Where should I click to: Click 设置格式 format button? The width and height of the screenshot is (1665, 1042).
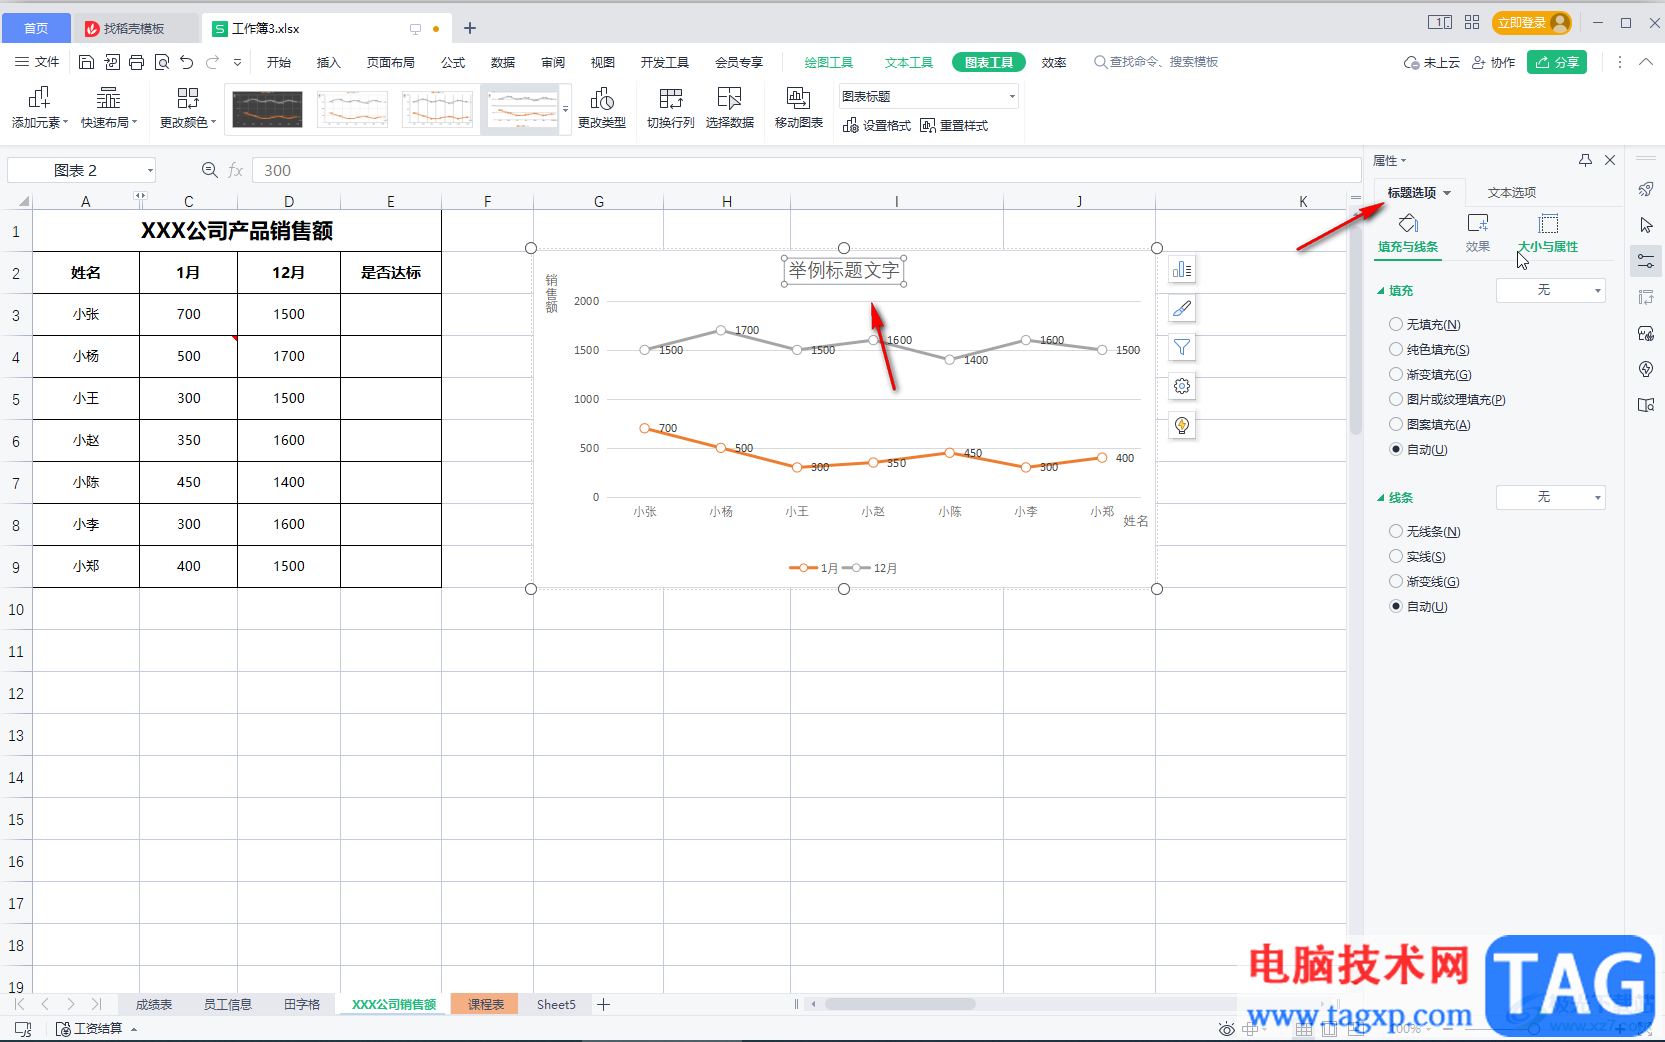pos(877,126)
